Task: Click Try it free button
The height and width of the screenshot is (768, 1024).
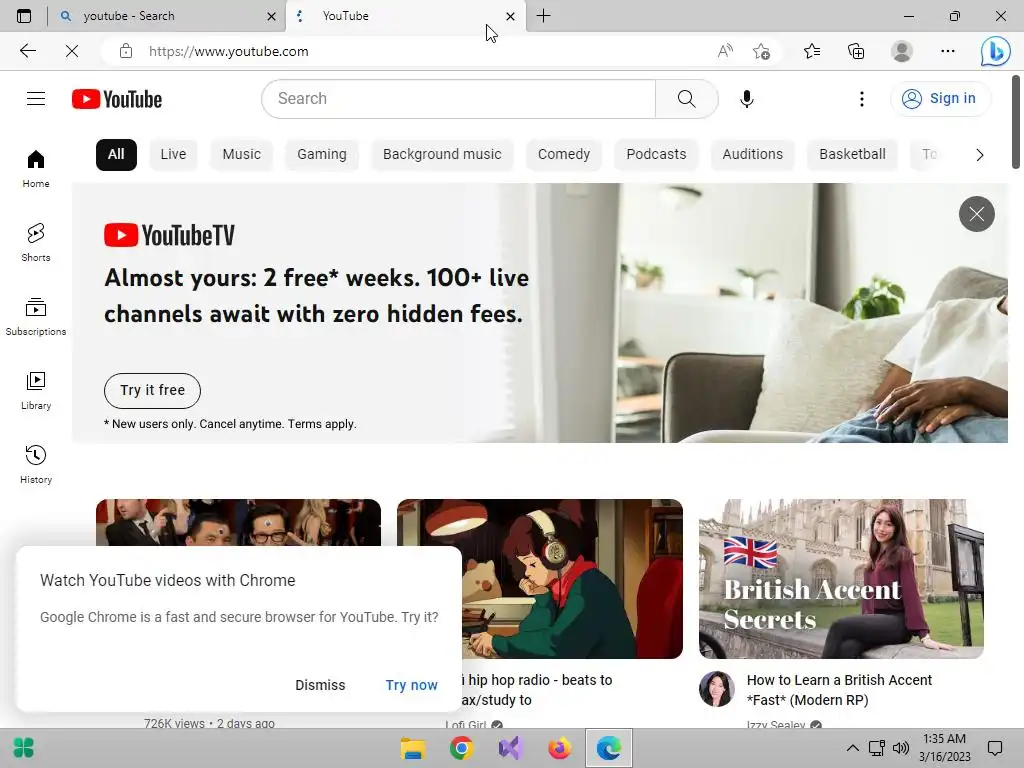Action: coord(152,391)
